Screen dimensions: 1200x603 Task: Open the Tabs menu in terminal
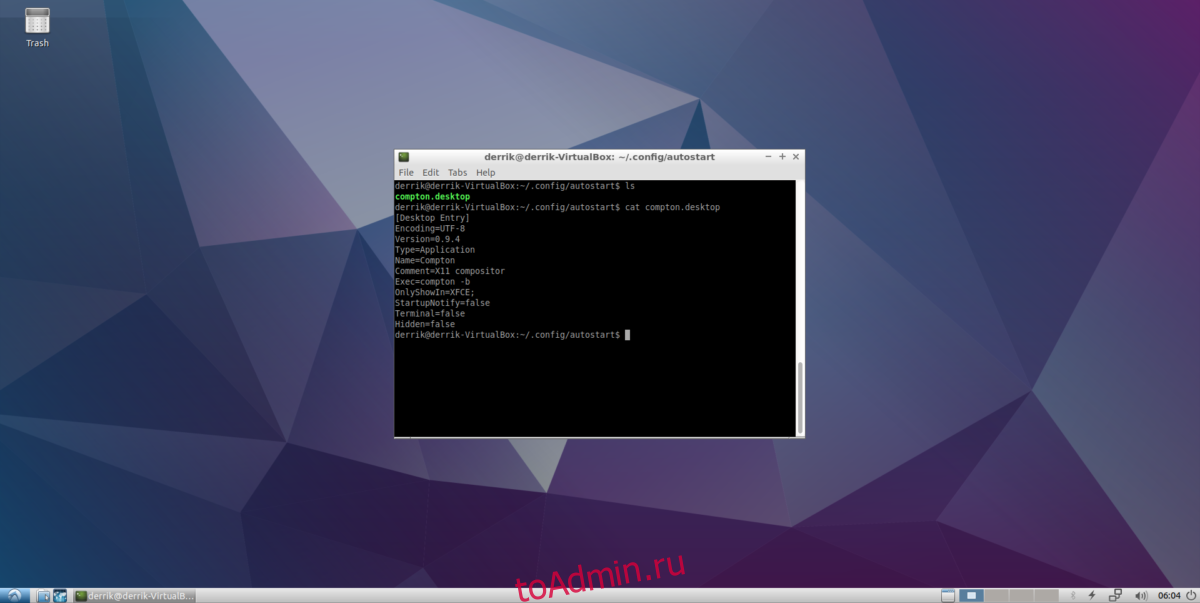pos(457,173)
